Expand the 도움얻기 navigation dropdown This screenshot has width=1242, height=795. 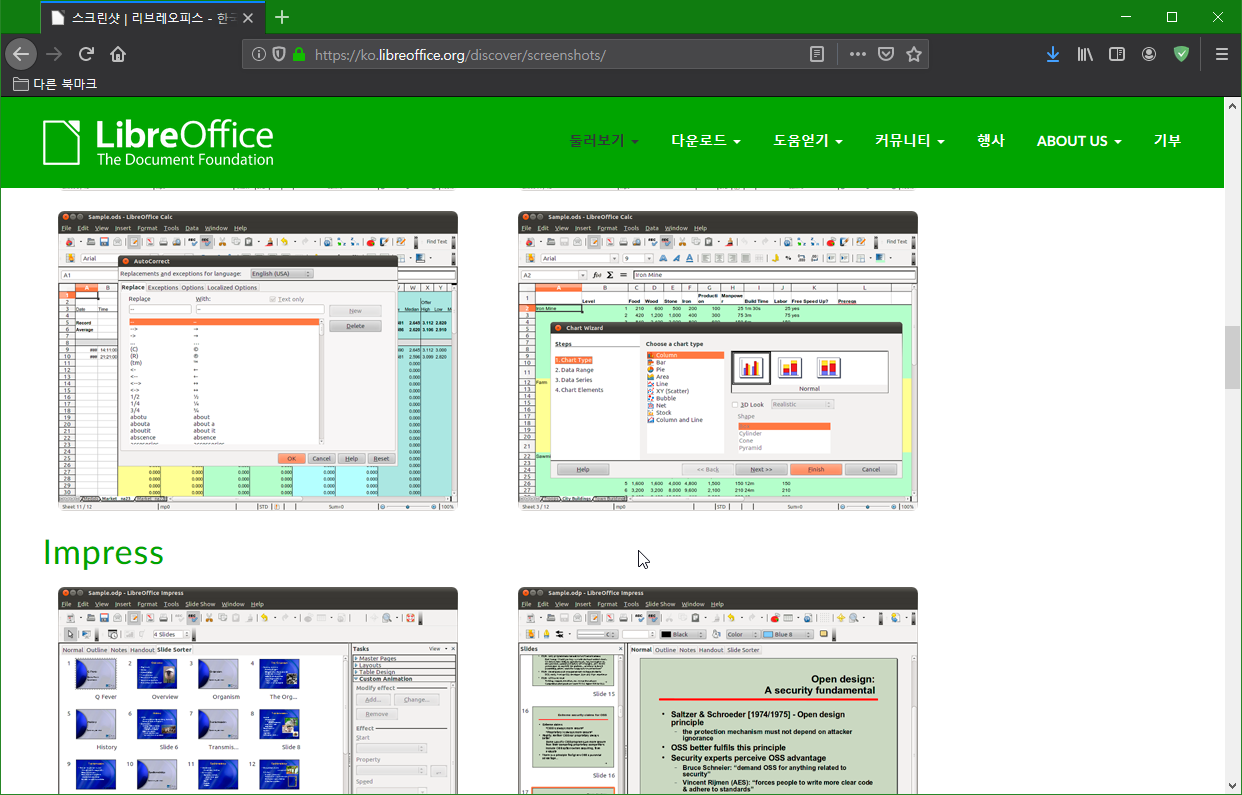[808, 141]
